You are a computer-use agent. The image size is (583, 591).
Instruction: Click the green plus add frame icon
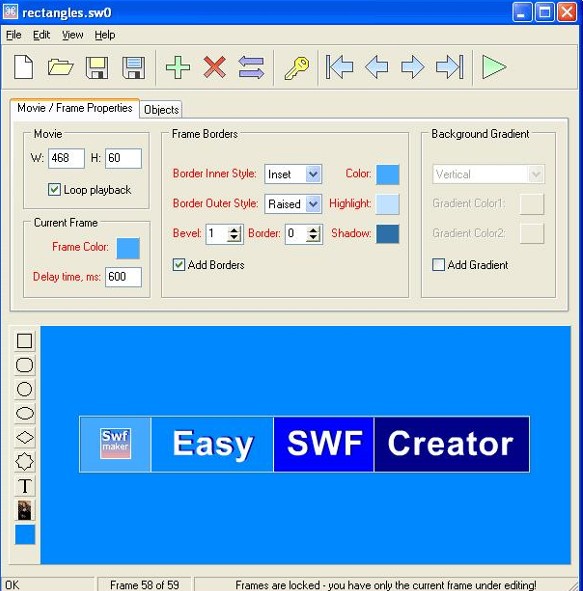point(178,67)
